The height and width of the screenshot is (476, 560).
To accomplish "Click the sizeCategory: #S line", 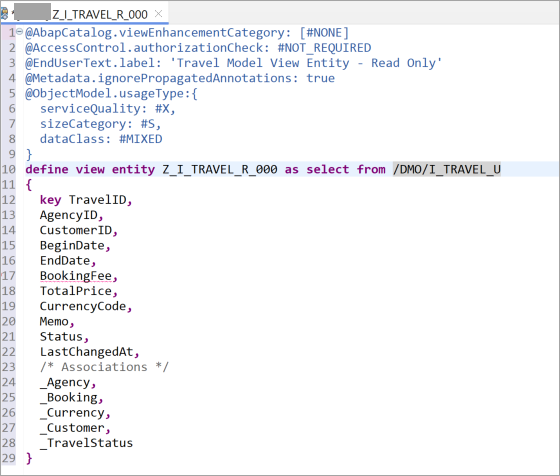I will click(x=100, y=124).
